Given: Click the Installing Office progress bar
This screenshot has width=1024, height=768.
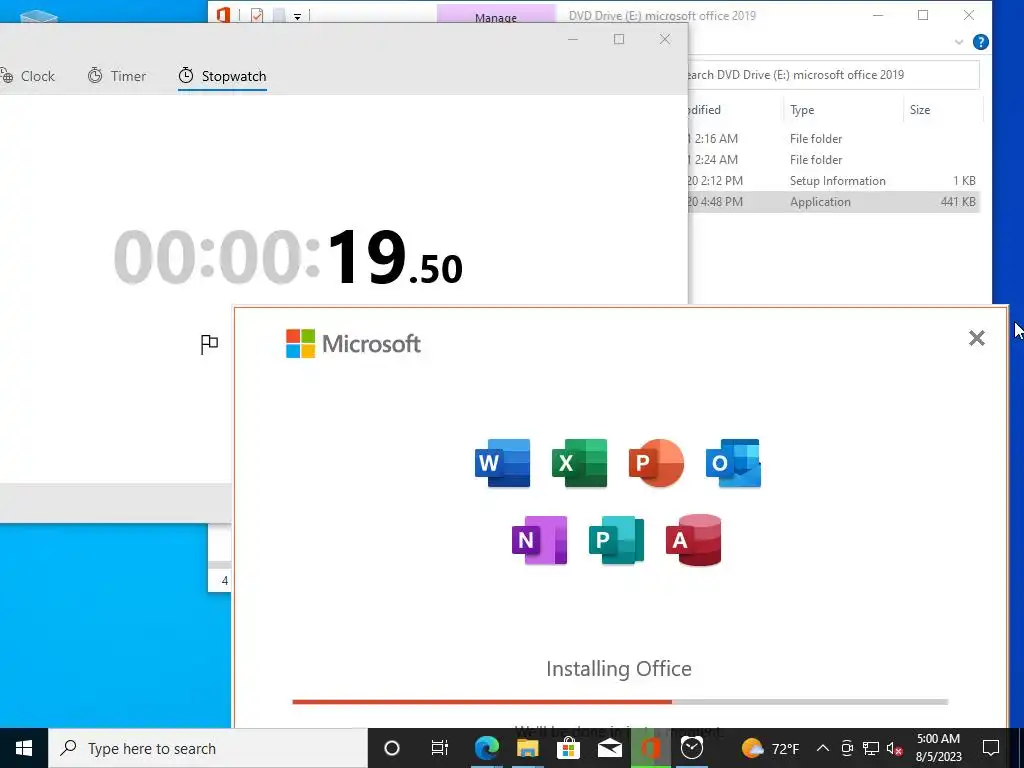Looking at the screenshot, I should tap(620, 702).
